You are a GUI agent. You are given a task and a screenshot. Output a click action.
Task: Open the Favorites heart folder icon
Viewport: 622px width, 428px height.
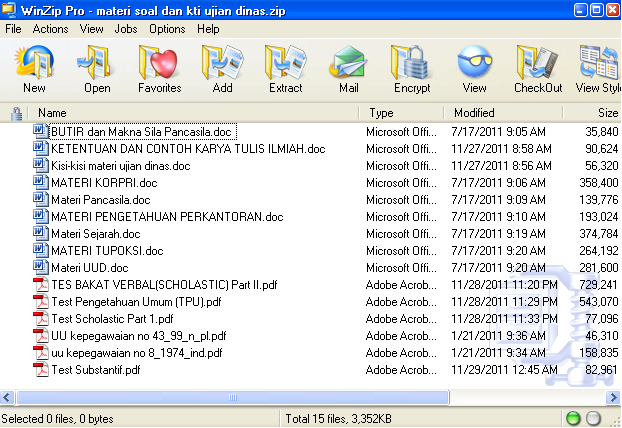(x=159, y=62)
